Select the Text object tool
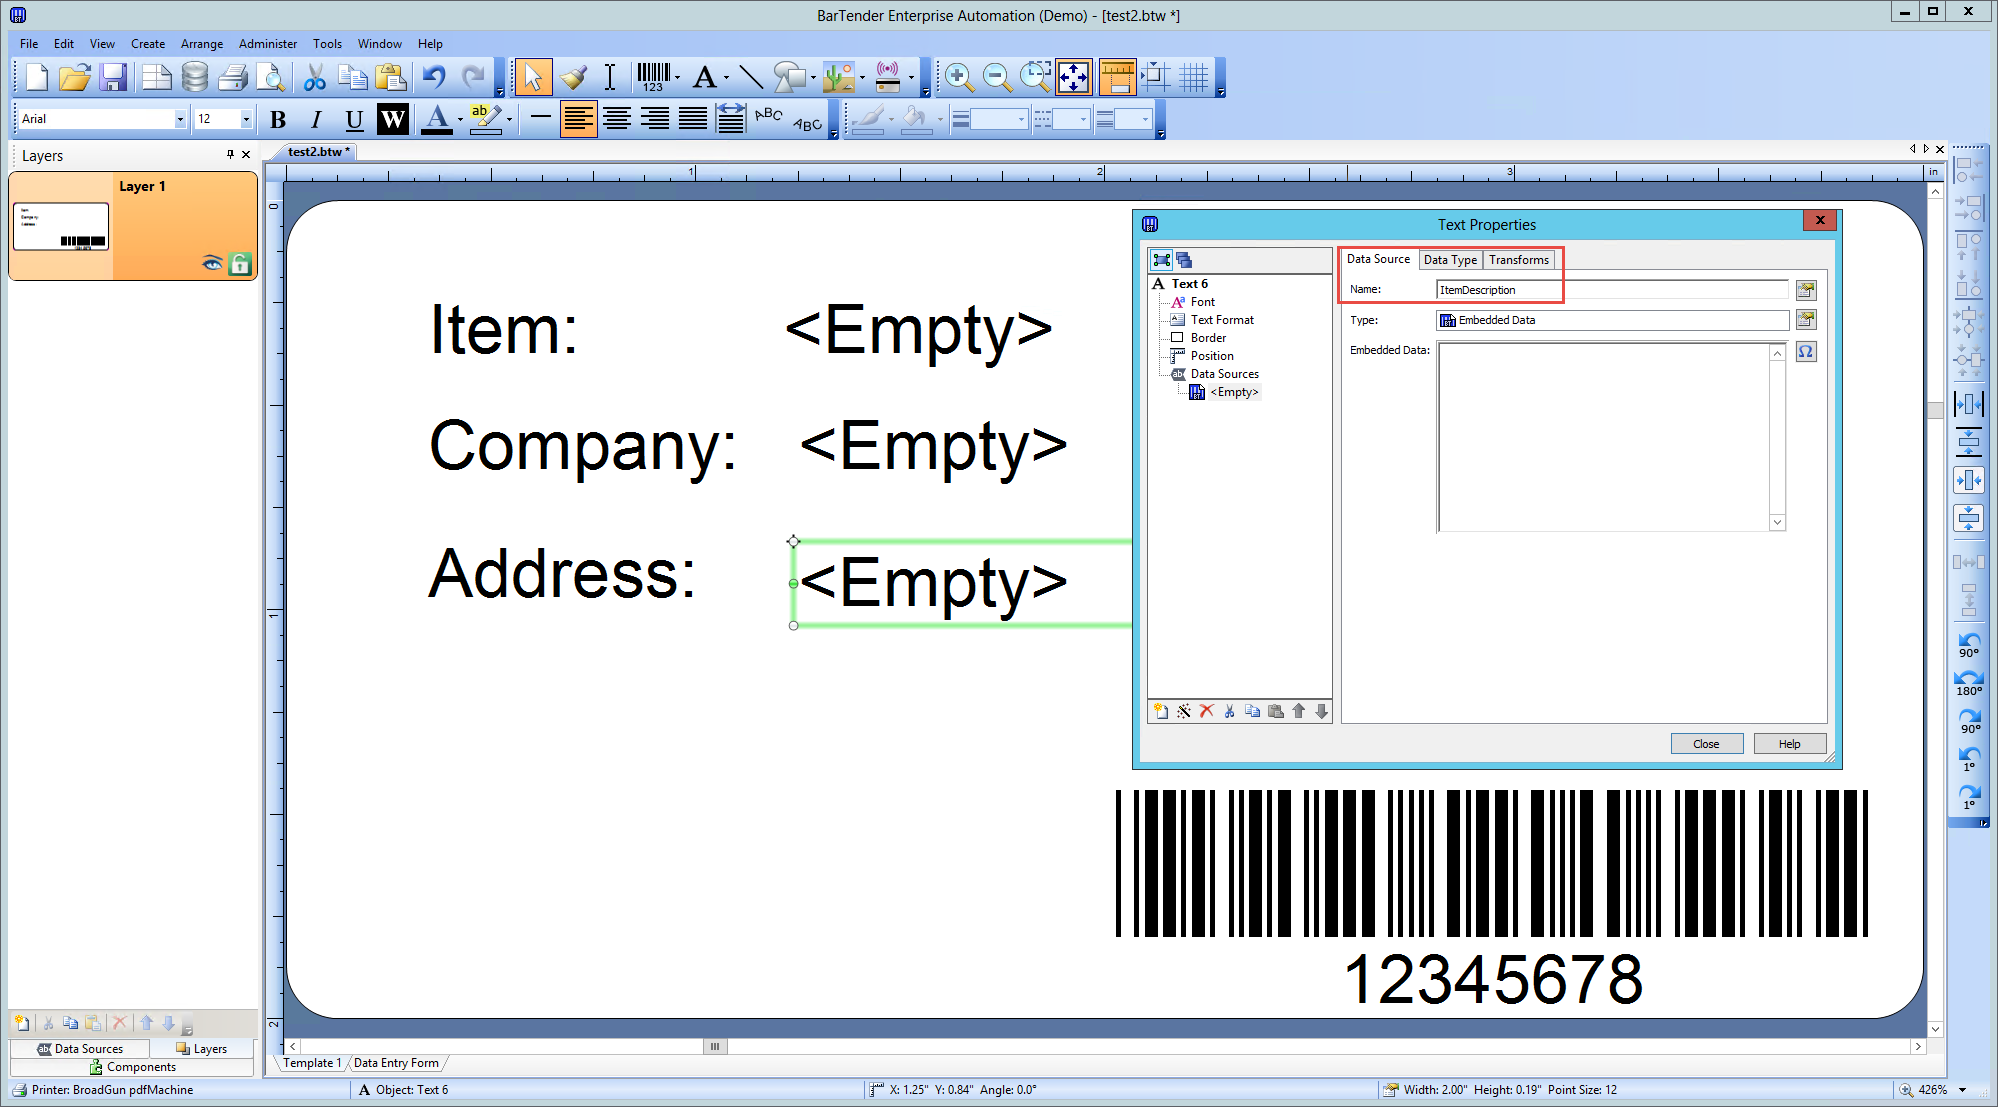 [x=705, y=77]
